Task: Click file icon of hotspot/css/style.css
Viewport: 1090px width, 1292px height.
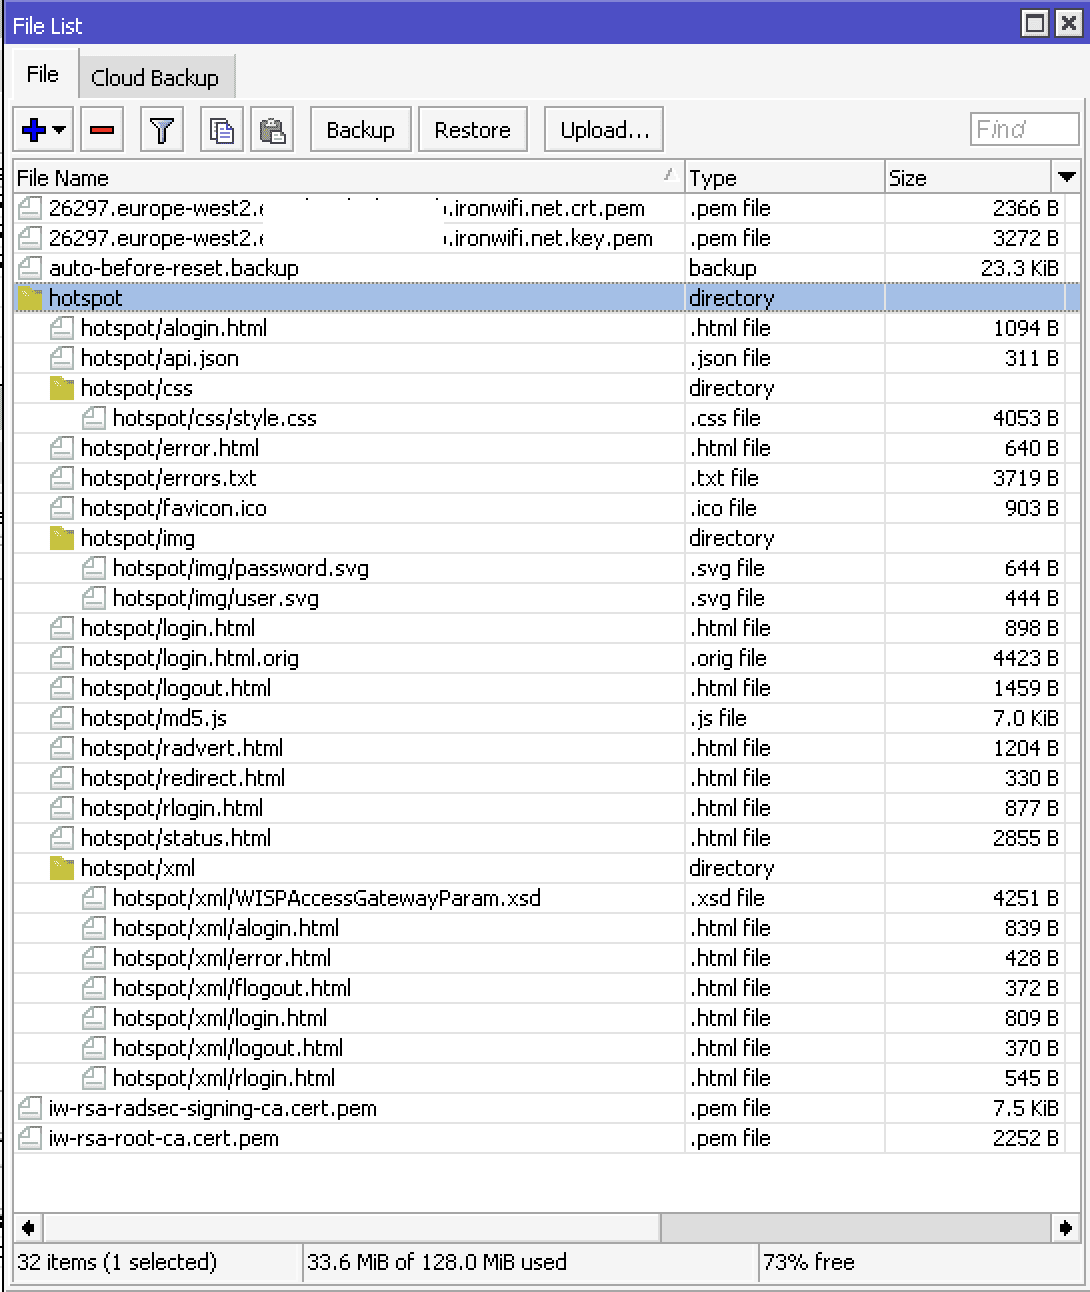Action: (94, 418)
